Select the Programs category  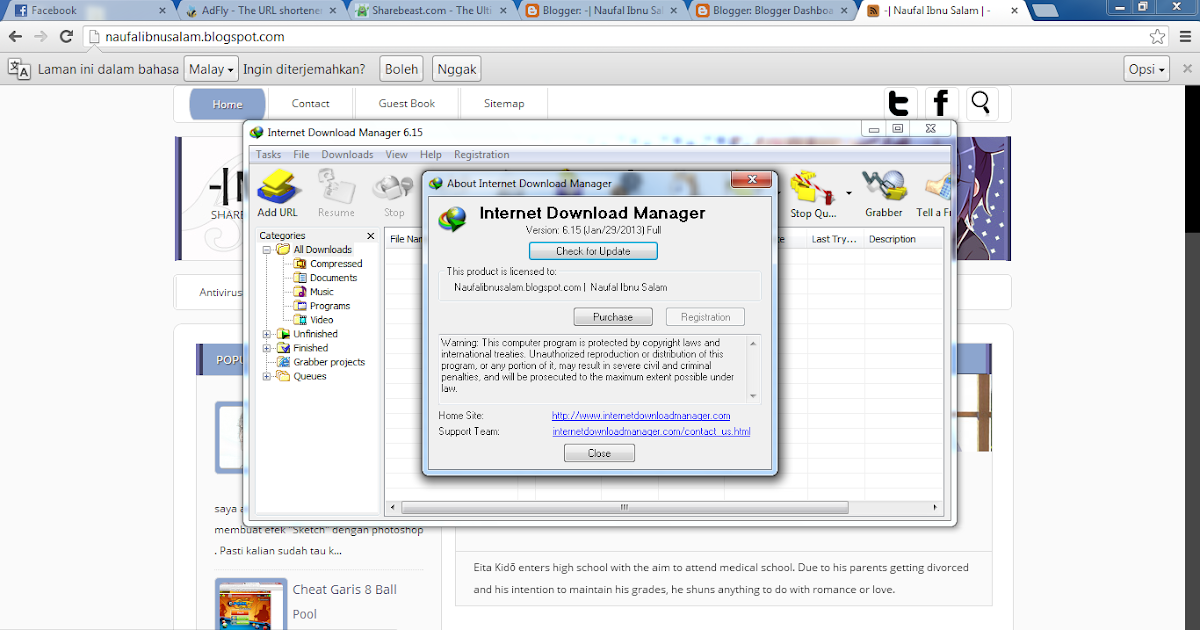coord(322,306)
